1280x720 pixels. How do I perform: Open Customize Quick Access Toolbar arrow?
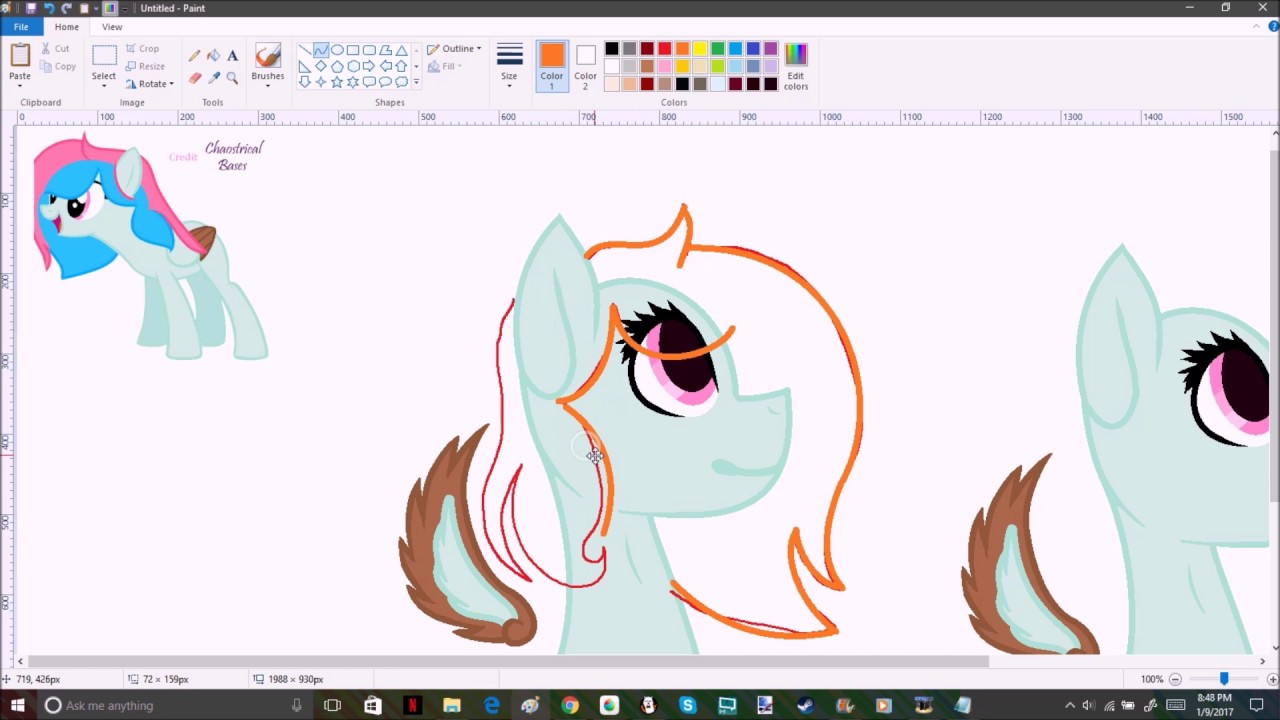click(124, 8)
